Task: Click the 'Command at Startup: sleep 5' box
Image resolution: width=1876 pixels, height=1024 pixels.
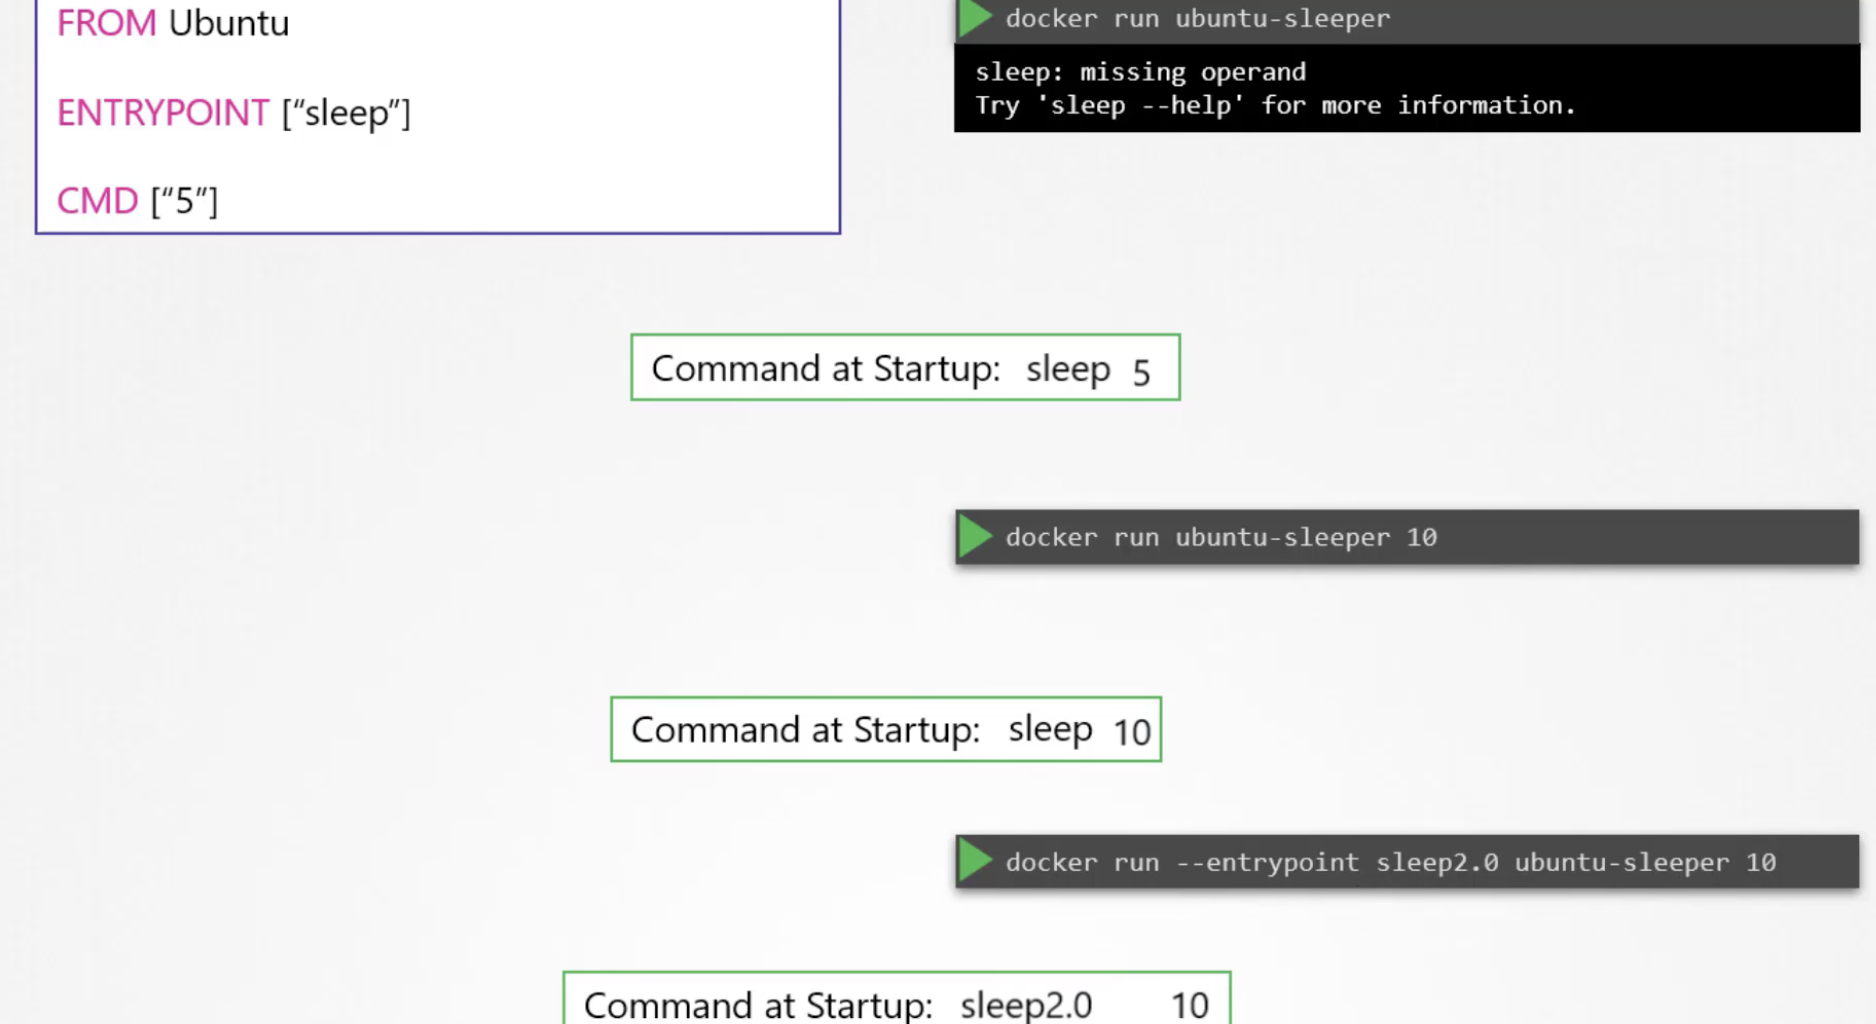Action: coord(905,368)
